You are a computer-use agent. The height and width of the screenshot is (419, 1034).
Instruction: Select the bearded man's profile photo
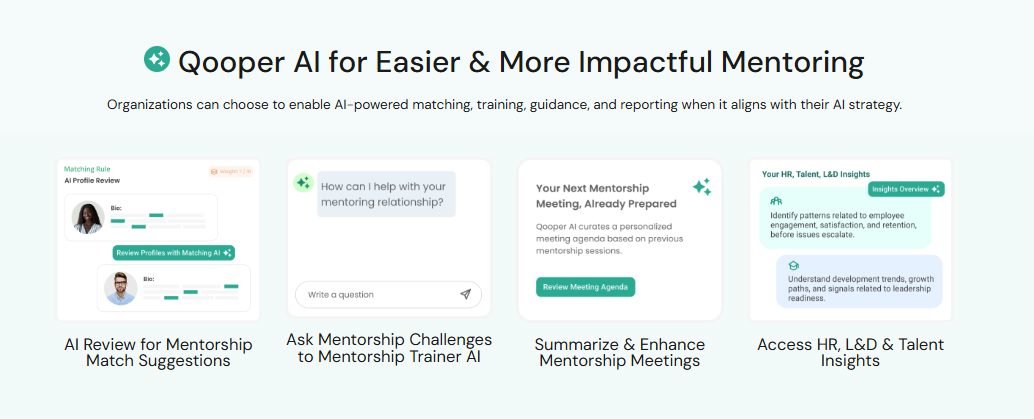(121, 288)
